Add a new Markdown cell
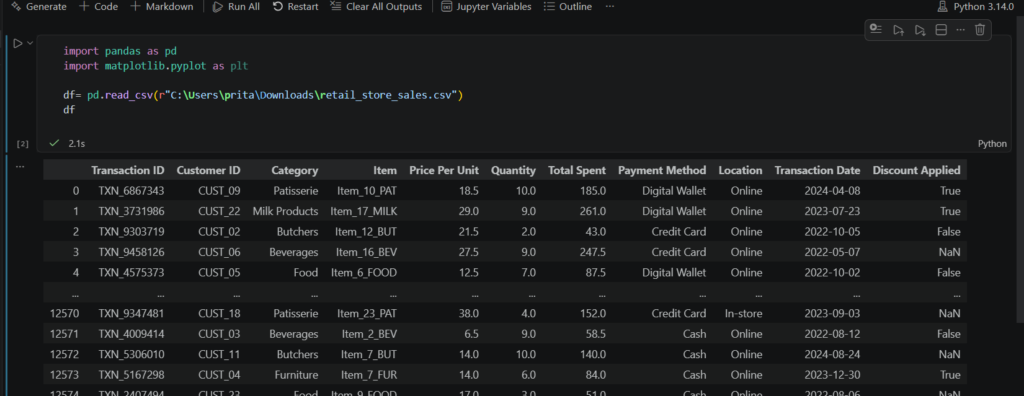1024x396 pixels. click(x=161, y=7)
